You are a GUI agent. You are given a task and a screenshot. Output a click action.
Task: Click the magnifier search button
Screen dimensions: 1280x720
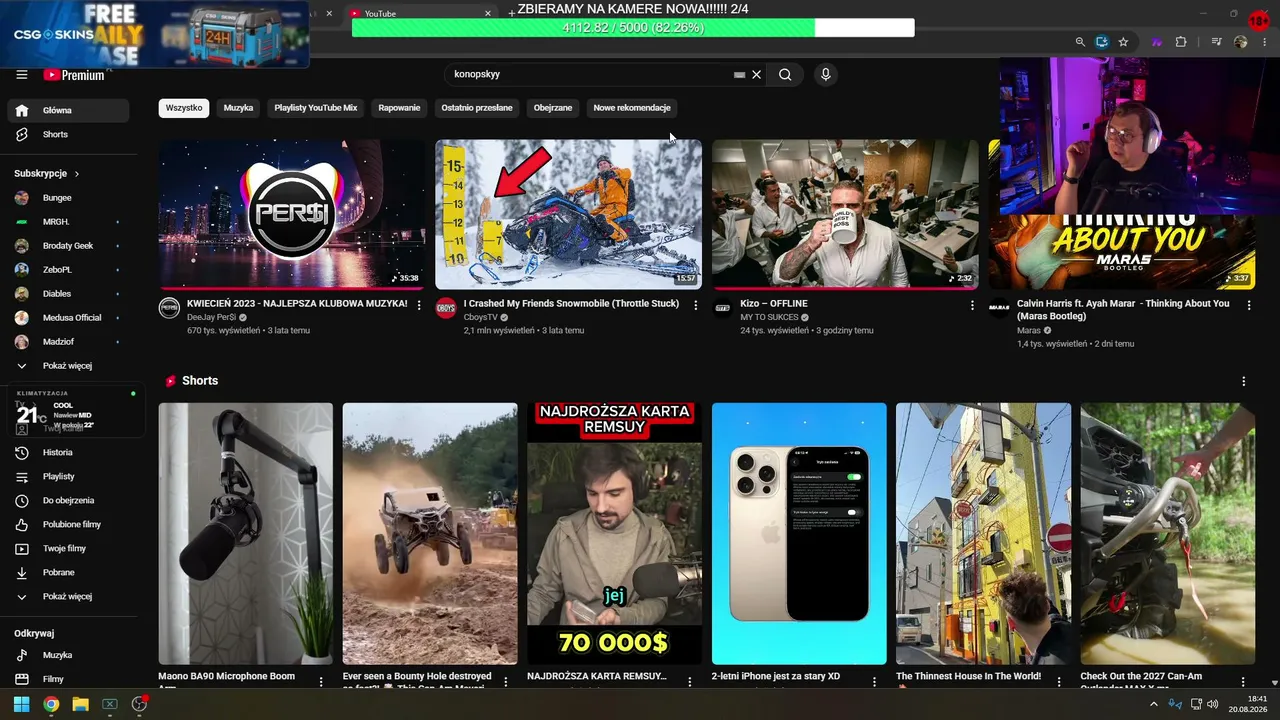point(785,74)
